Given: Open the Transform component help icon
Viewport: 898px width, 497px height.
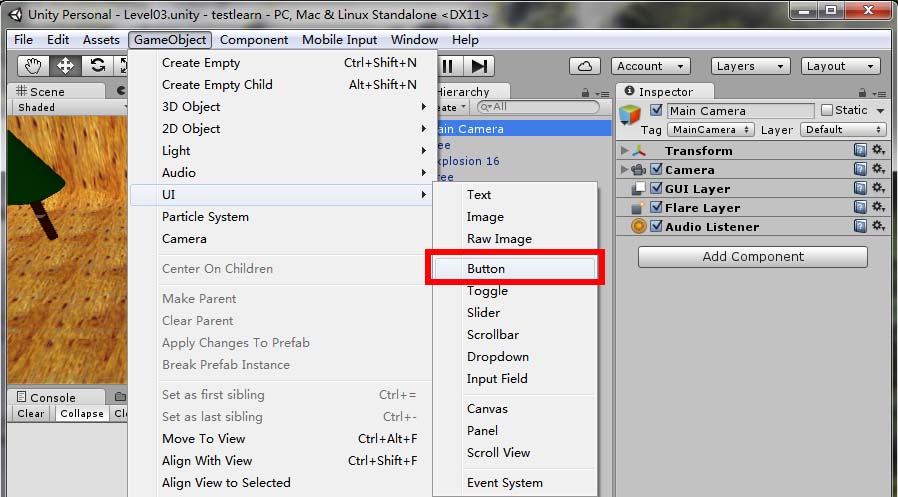Looking at the screenshot, I should tap(860, 151).
